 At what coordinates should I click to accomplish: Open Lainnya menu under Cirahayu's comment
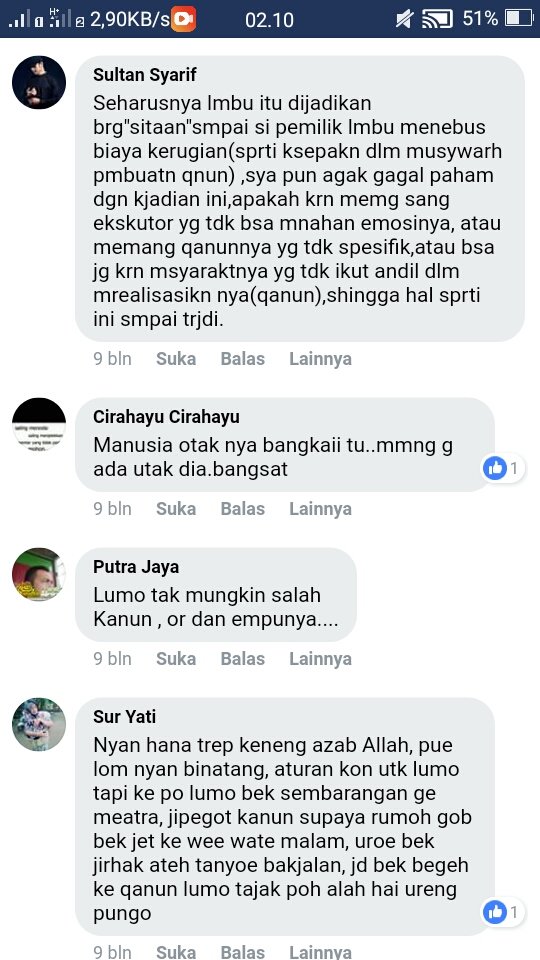coord(320,509)
